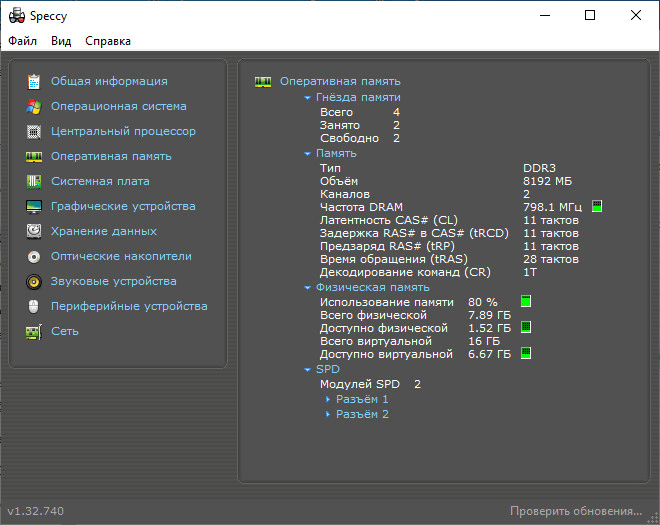Viewport: 660px width, 525px height.
Task: Collapse the Память section
Action: click(307, 154)
